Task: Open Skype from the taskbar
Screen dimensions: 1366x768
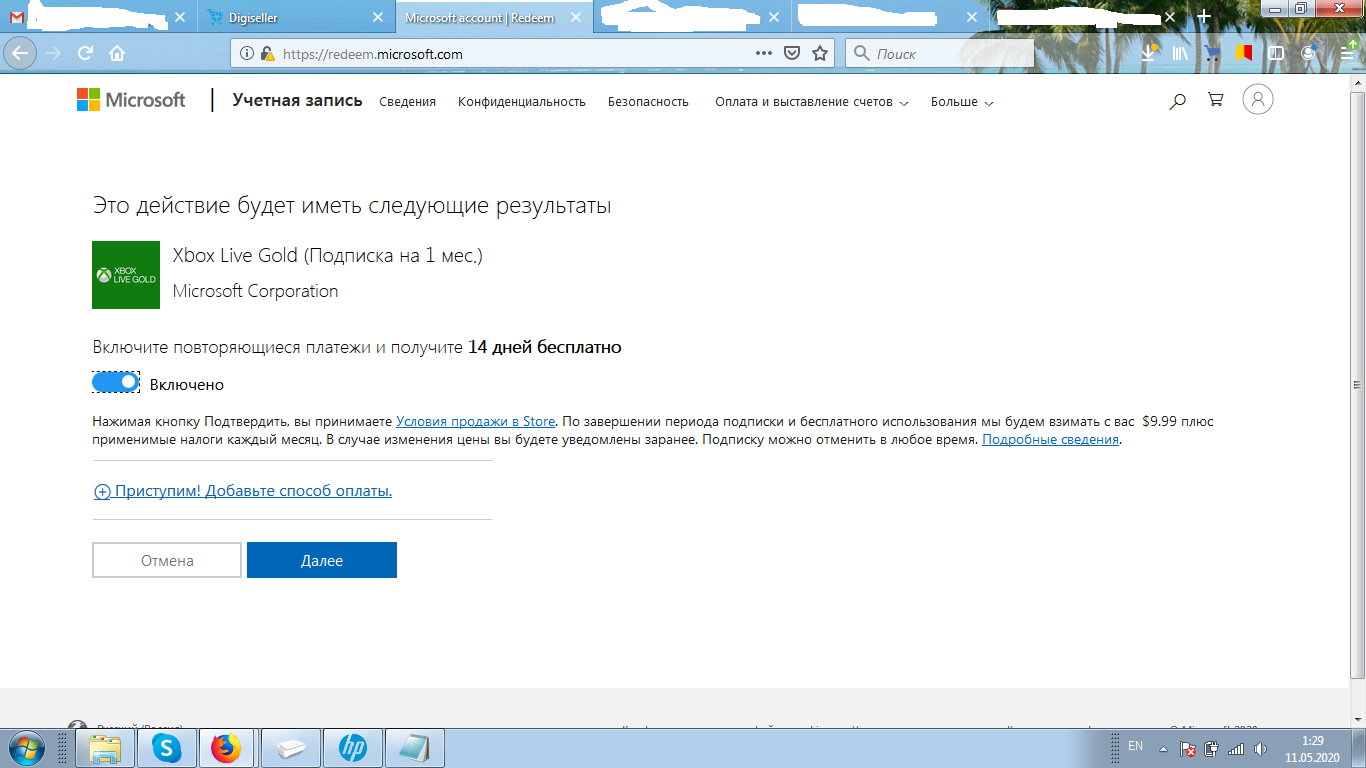Action: tap(167, 748)
